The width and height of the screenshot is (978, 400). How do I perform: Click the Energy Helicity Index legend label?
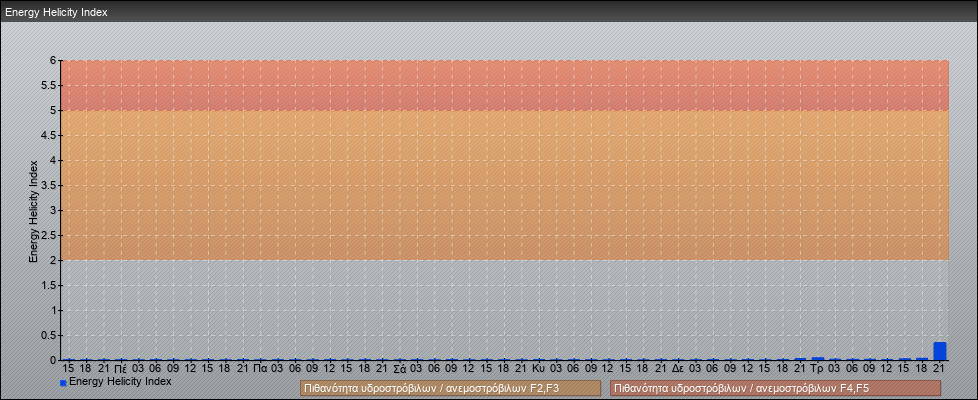[x=120, y=381]
